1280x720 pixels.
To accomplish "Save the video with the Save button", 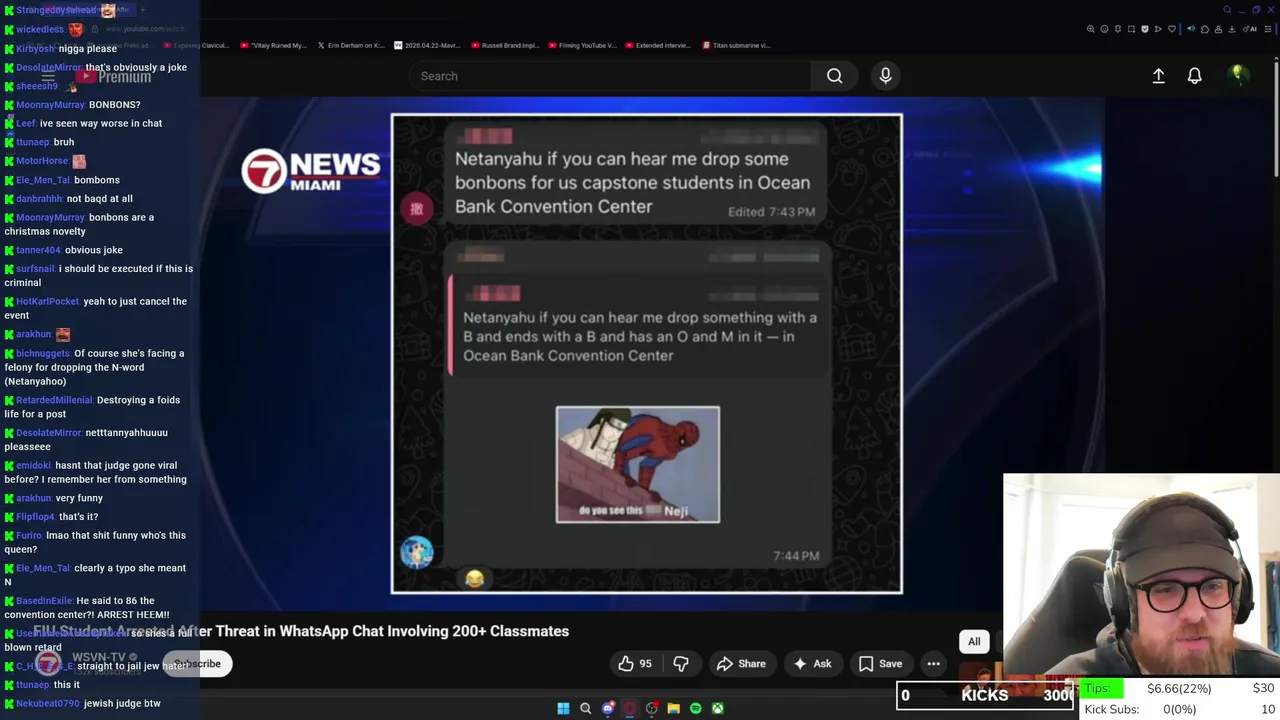I will (880, 663).
